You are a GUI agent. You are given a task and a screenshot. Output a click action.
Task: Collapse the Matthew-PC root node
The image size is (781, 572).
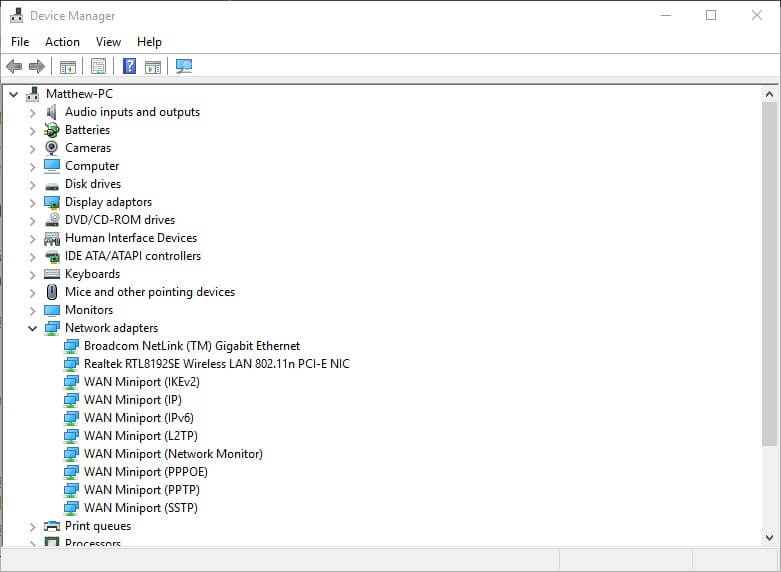(x=13, y=94)
